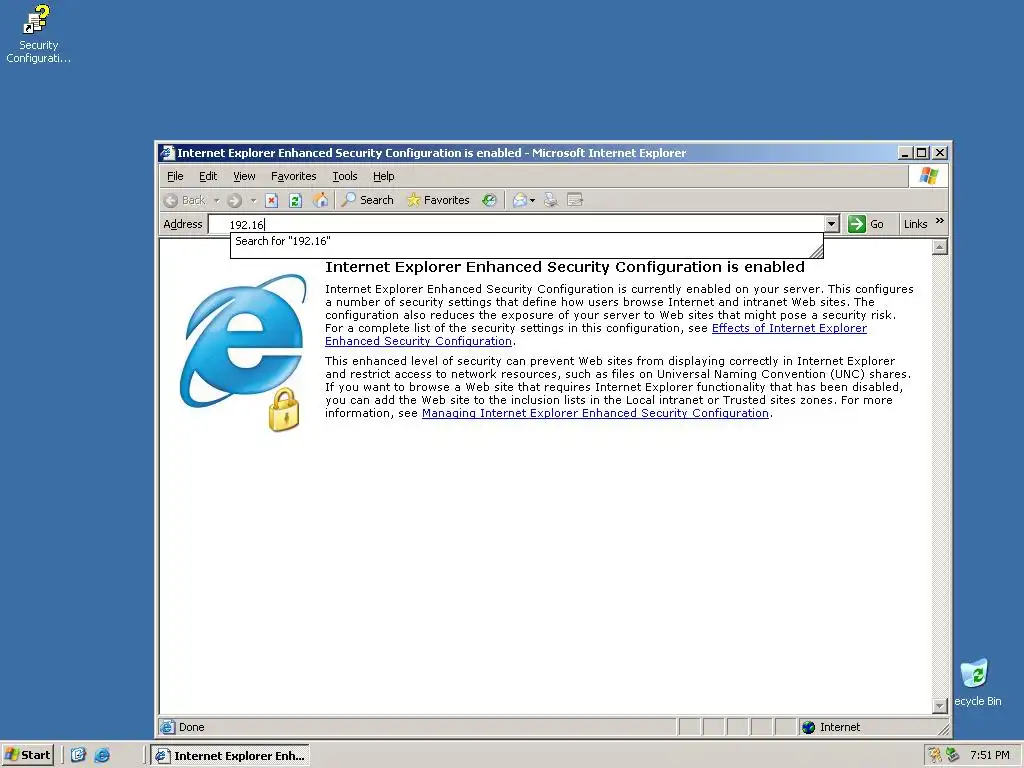Click the Internet zone globe icon
This screenshot has height=768, width=1024.
pos(808,727)
